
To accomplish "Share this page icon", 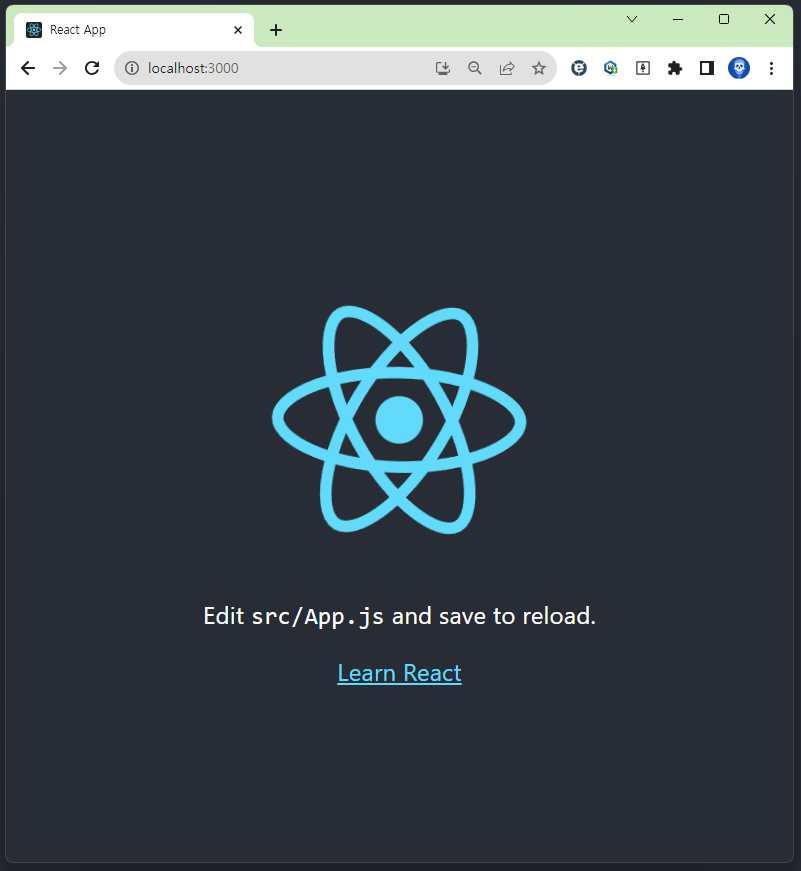I will coord(507,68).
